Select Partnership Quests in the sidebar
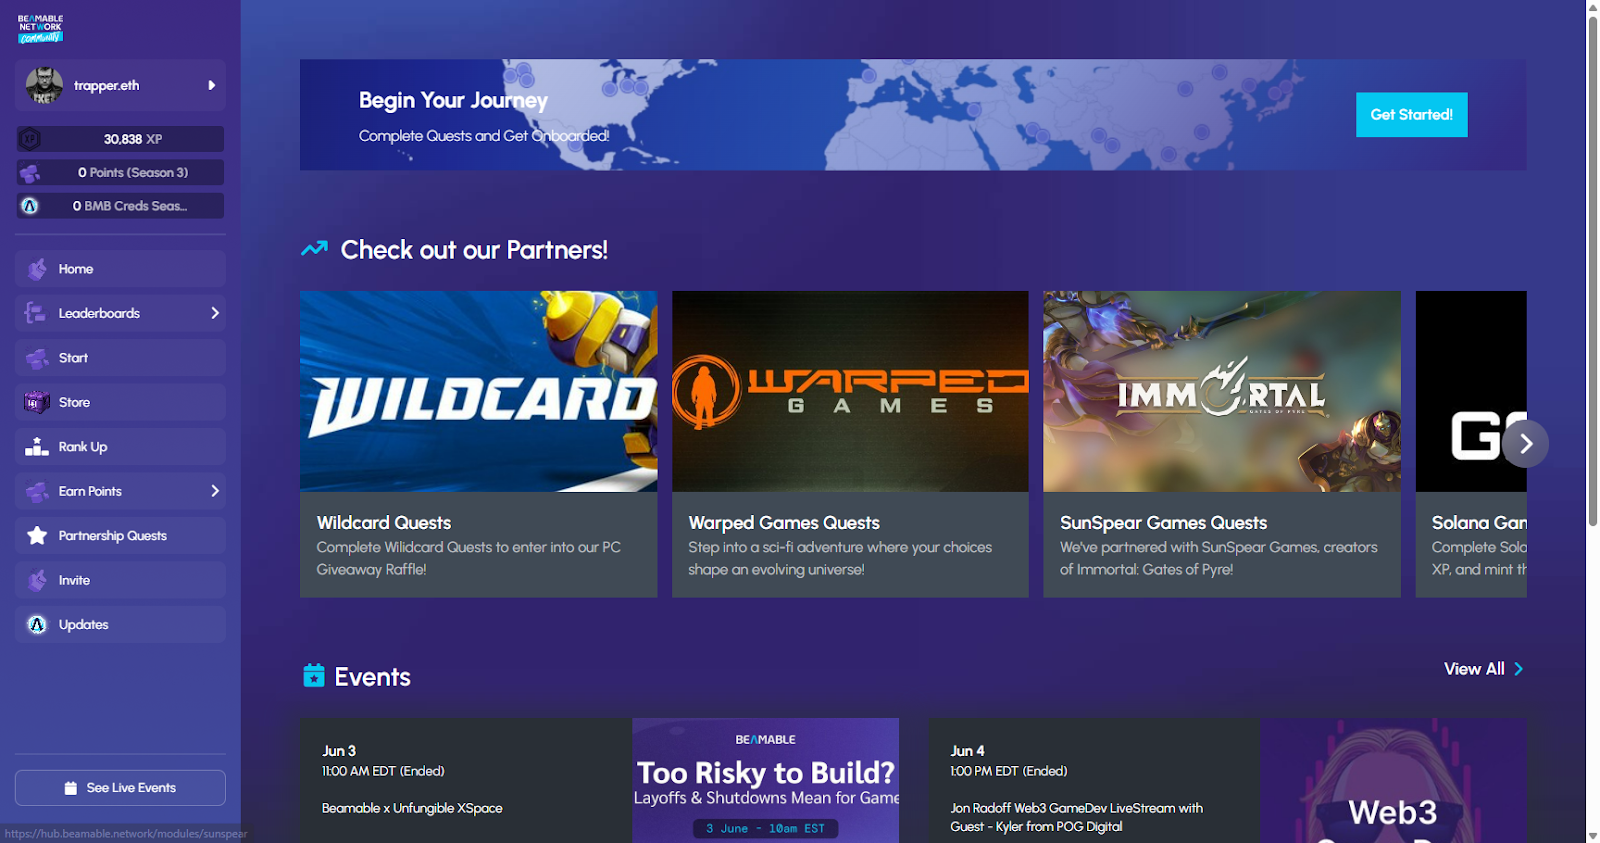Viewport: 1600px width, 843px height. click(120, 536)
